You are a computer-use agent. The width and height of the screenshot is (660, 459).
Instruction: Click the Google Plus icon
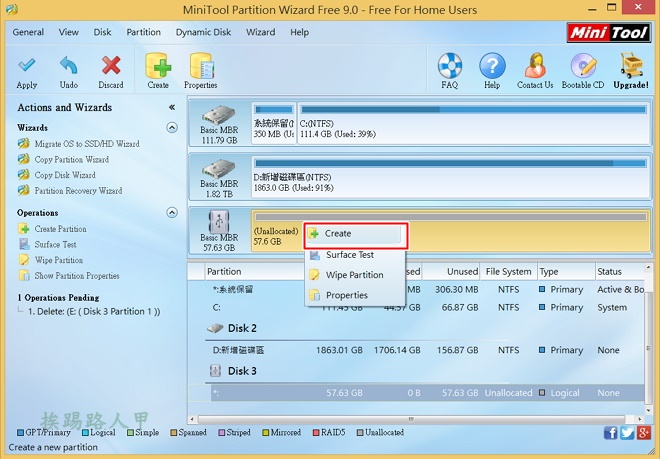(x=644, y=432)
